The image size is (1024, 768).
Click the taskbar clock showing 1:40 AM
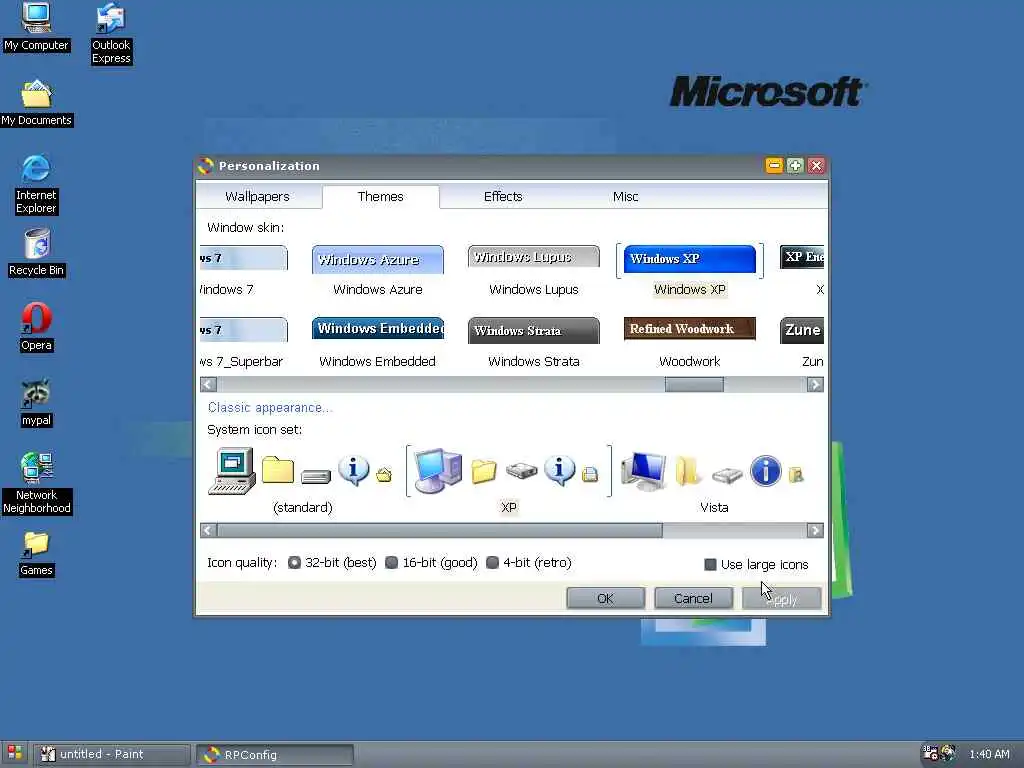(989, 754)
